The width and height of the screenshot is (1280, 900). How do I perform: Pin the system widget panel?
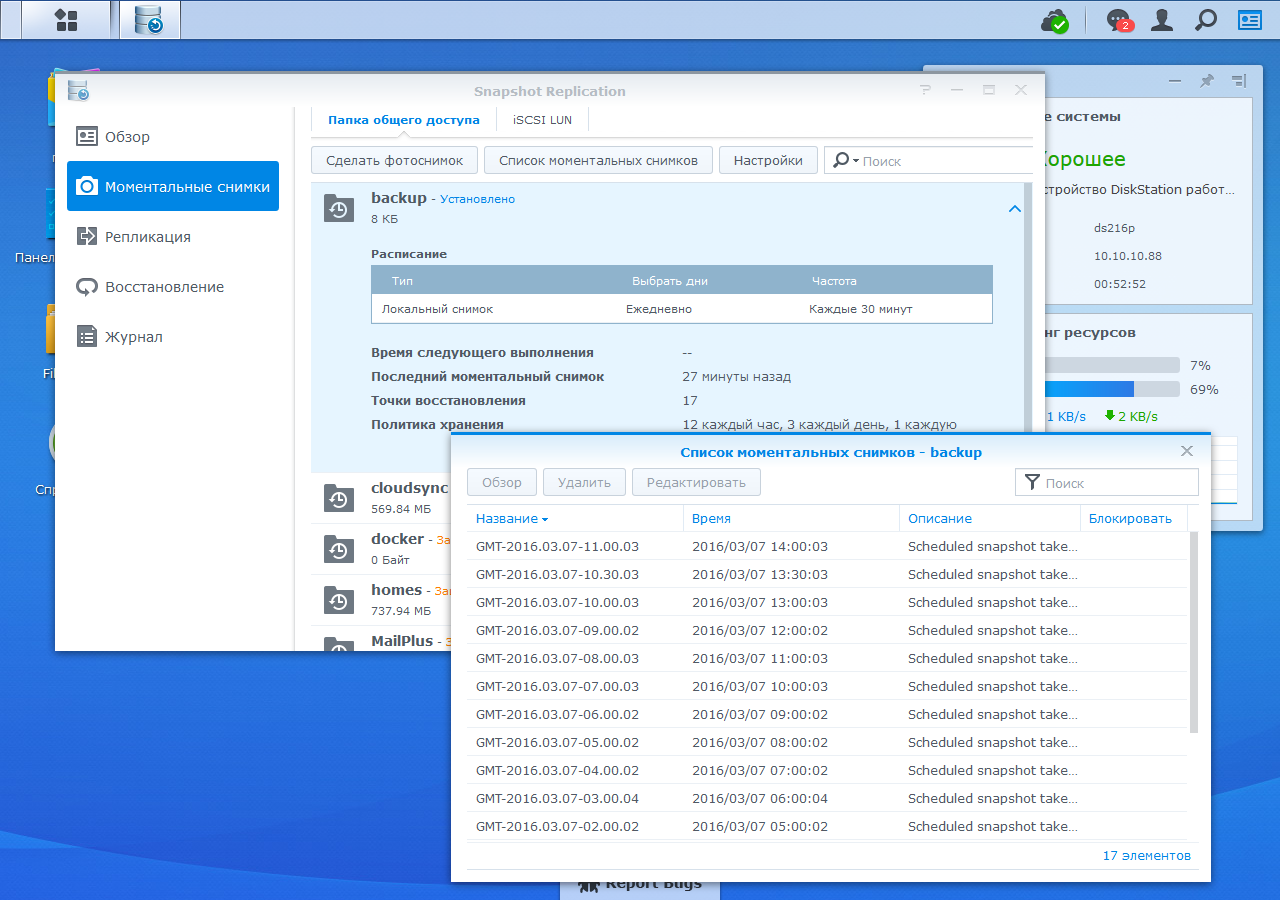1207,80
